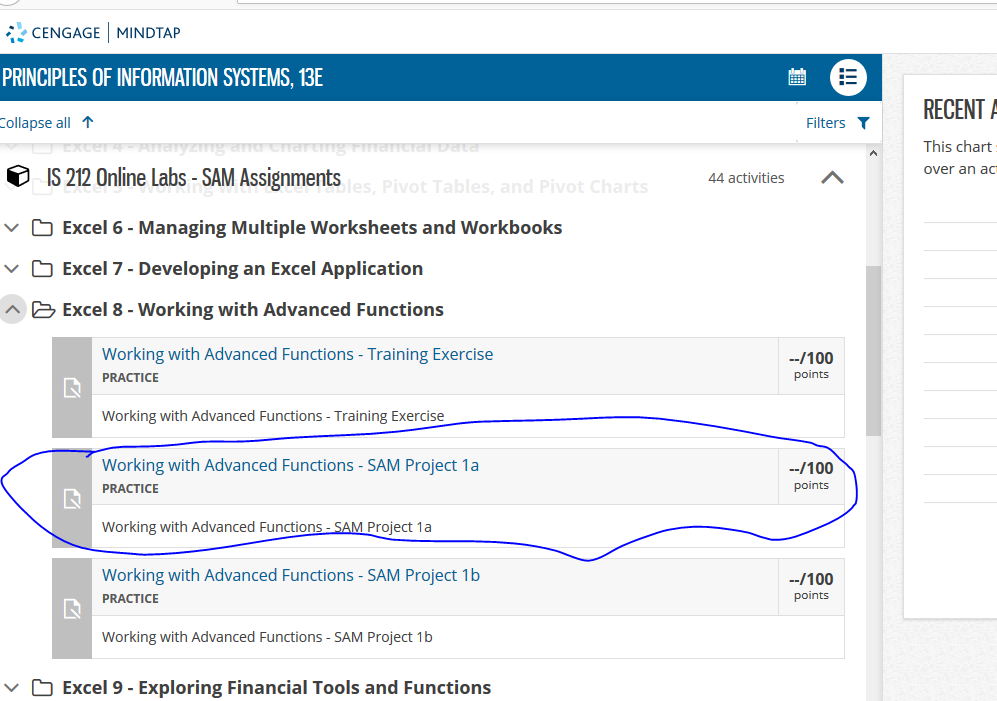Open the calendar view icon
997x701 pixels.
pyautogui.click(x=797, y=77)
